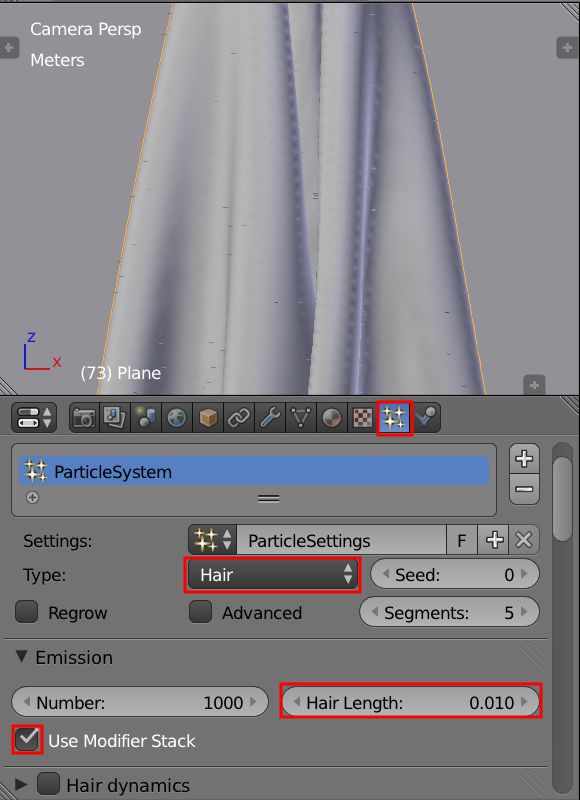
Task: Open the Texture checkerboard tab
Action: [363, 418]
